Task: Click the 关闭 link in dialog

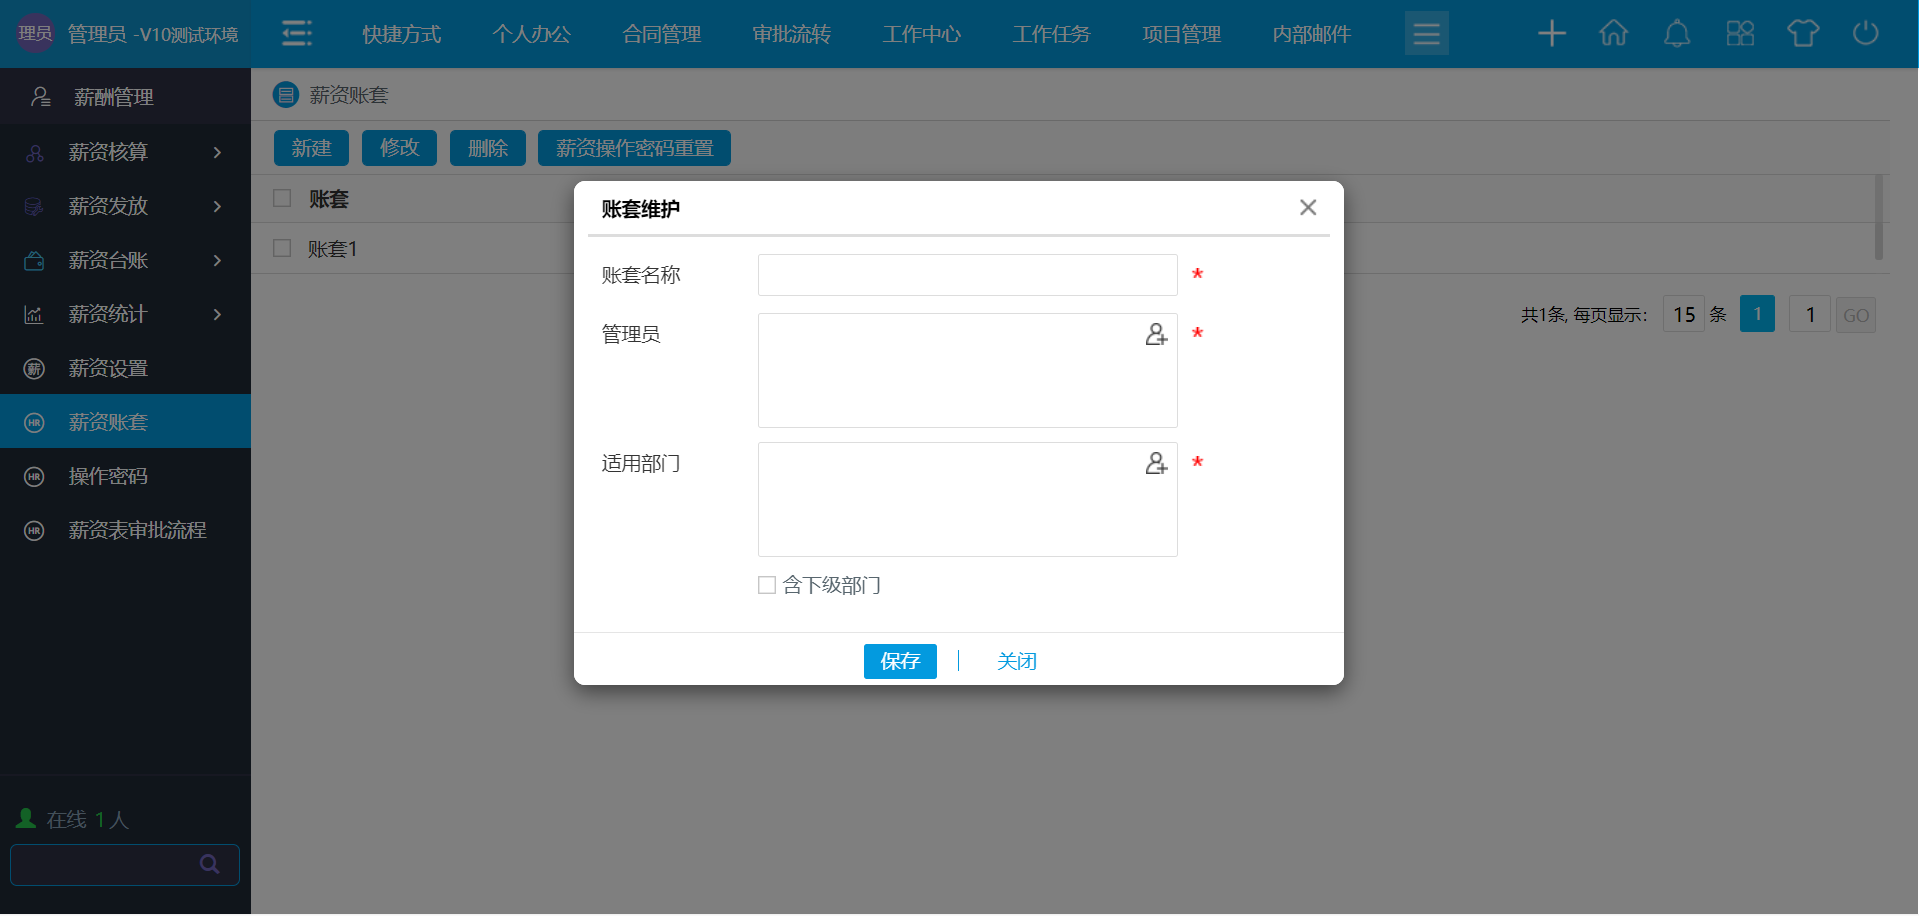Action: [x=1016, y=661]
